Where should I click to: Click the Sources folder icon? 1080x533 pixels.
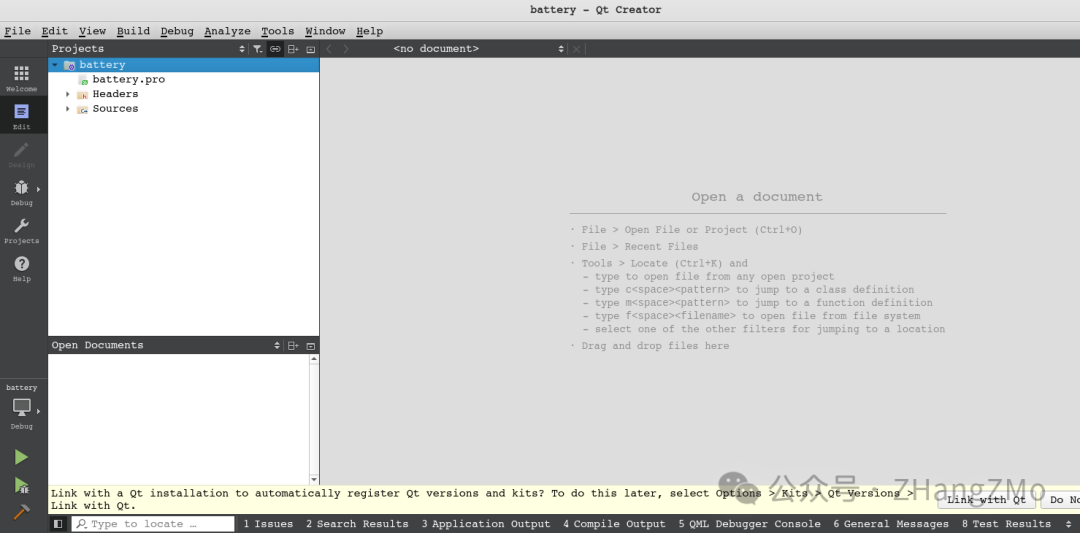83,109
